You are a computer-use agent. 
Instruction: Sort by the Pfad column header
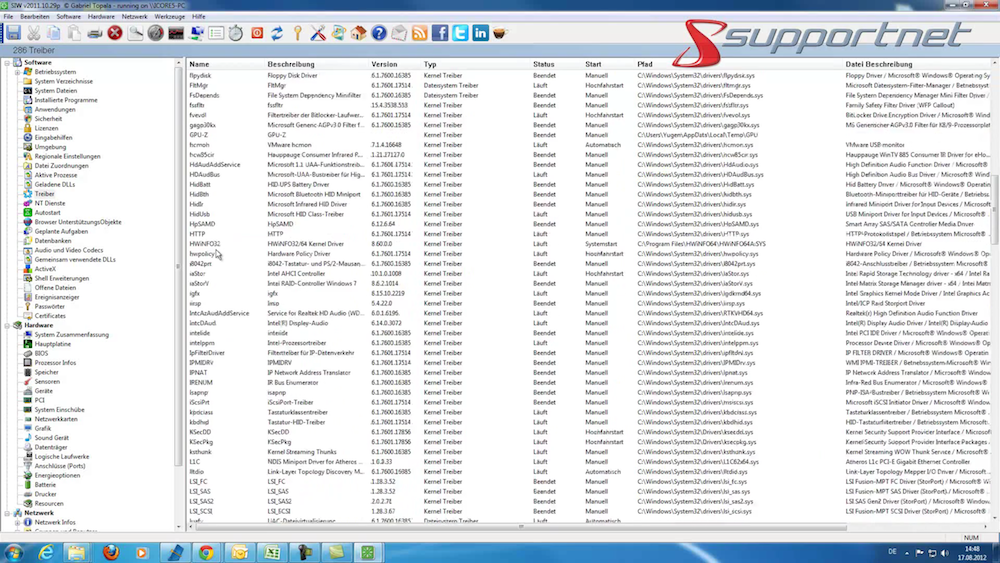645,64
